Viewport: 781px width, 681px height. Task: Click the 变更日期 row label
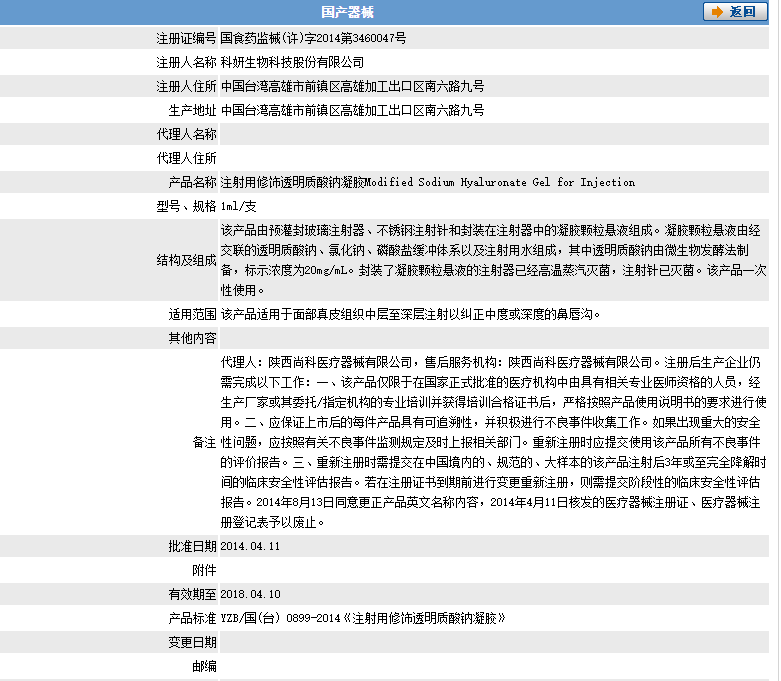(x=192, y=642)
